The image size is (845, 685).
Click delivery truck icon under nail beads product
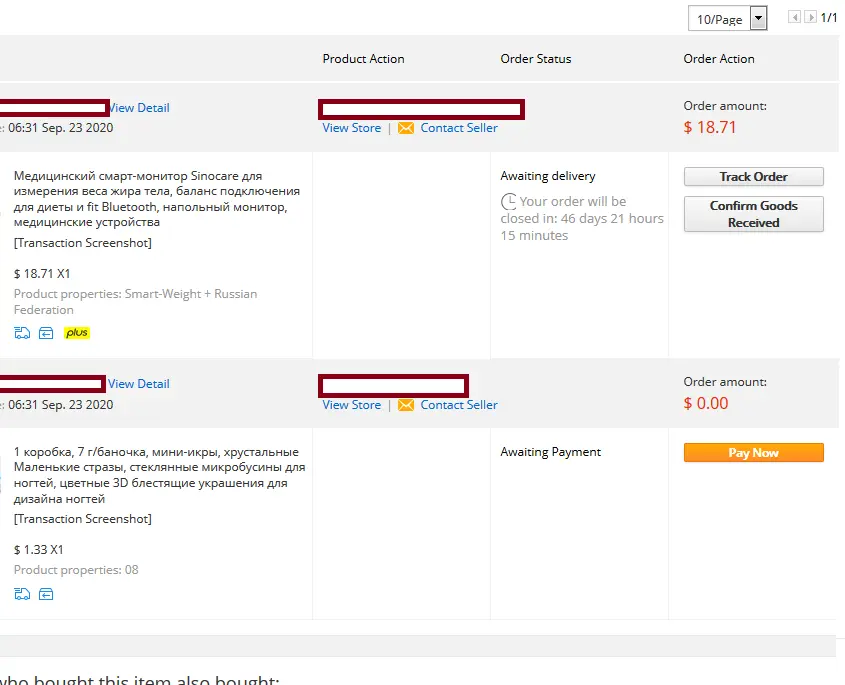22,594
